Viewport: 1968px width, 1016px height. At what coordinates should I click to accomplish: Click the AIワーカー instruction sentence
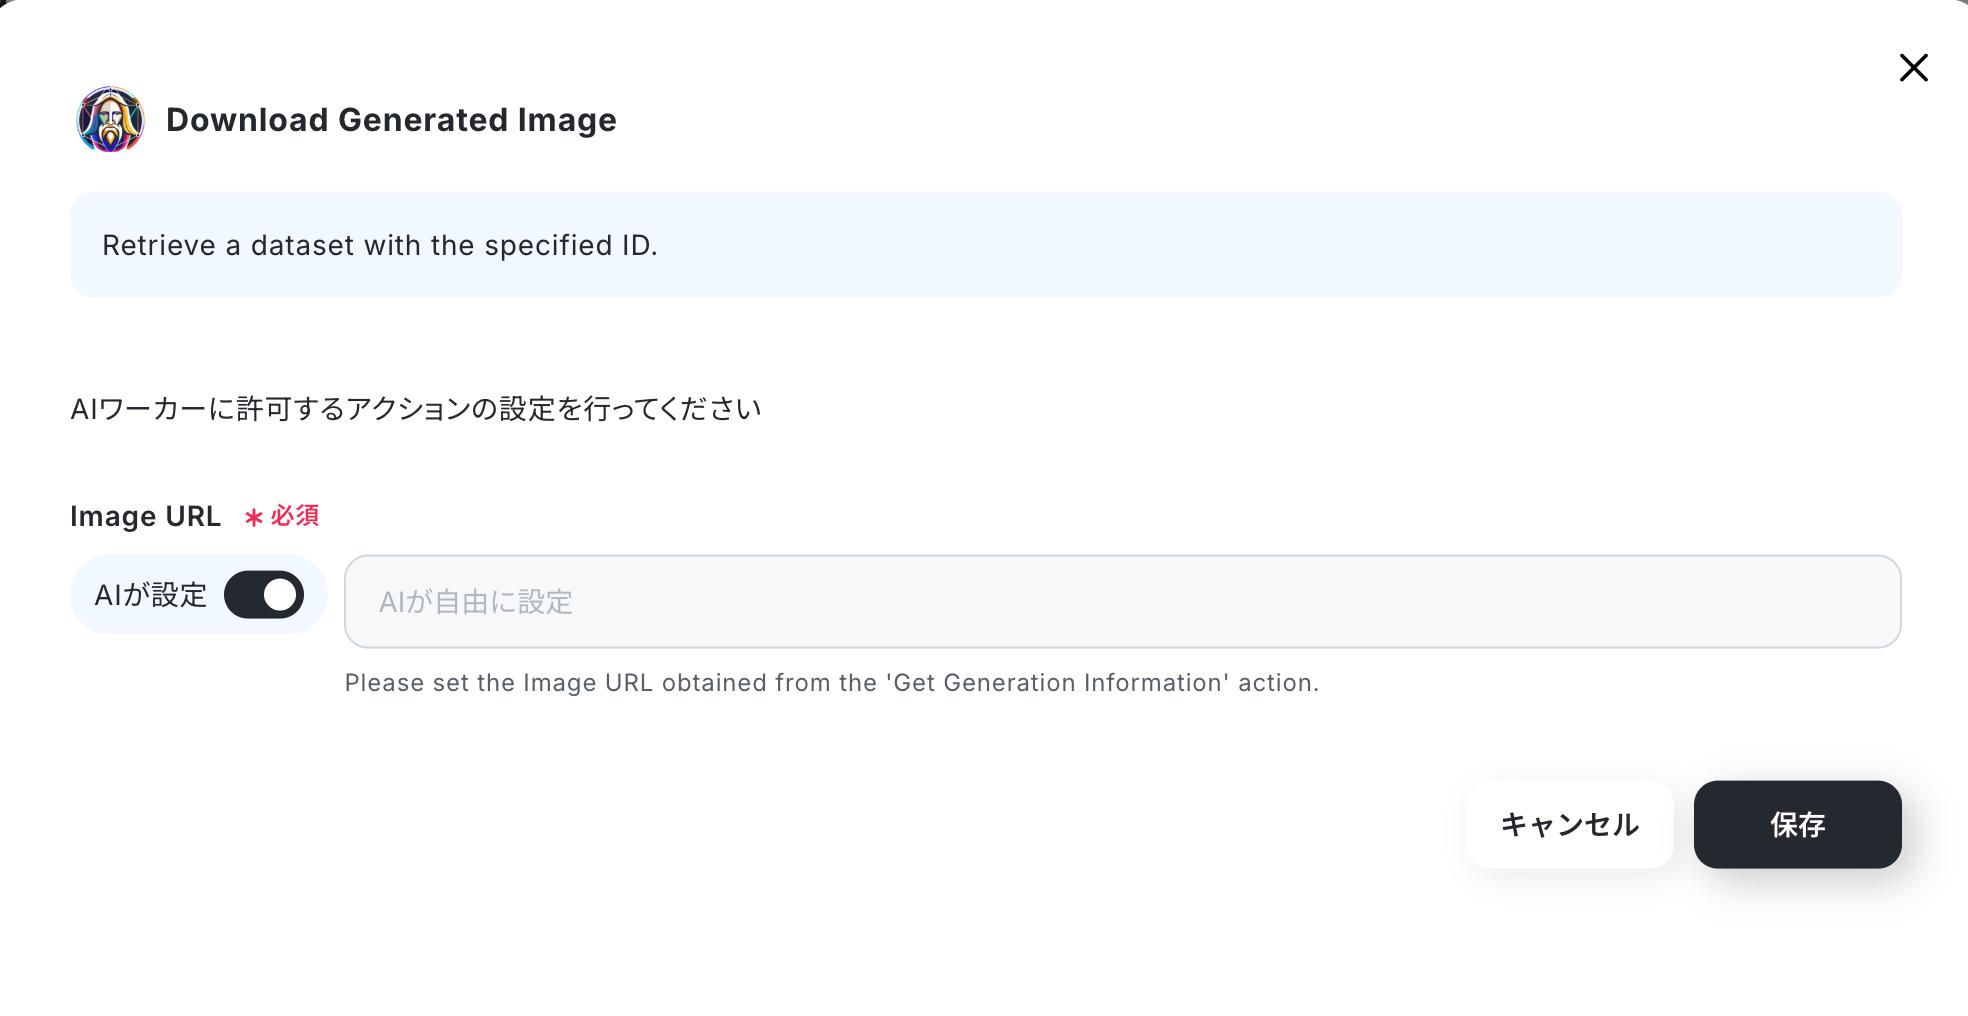pyautogui.click(x=416, y=409)
